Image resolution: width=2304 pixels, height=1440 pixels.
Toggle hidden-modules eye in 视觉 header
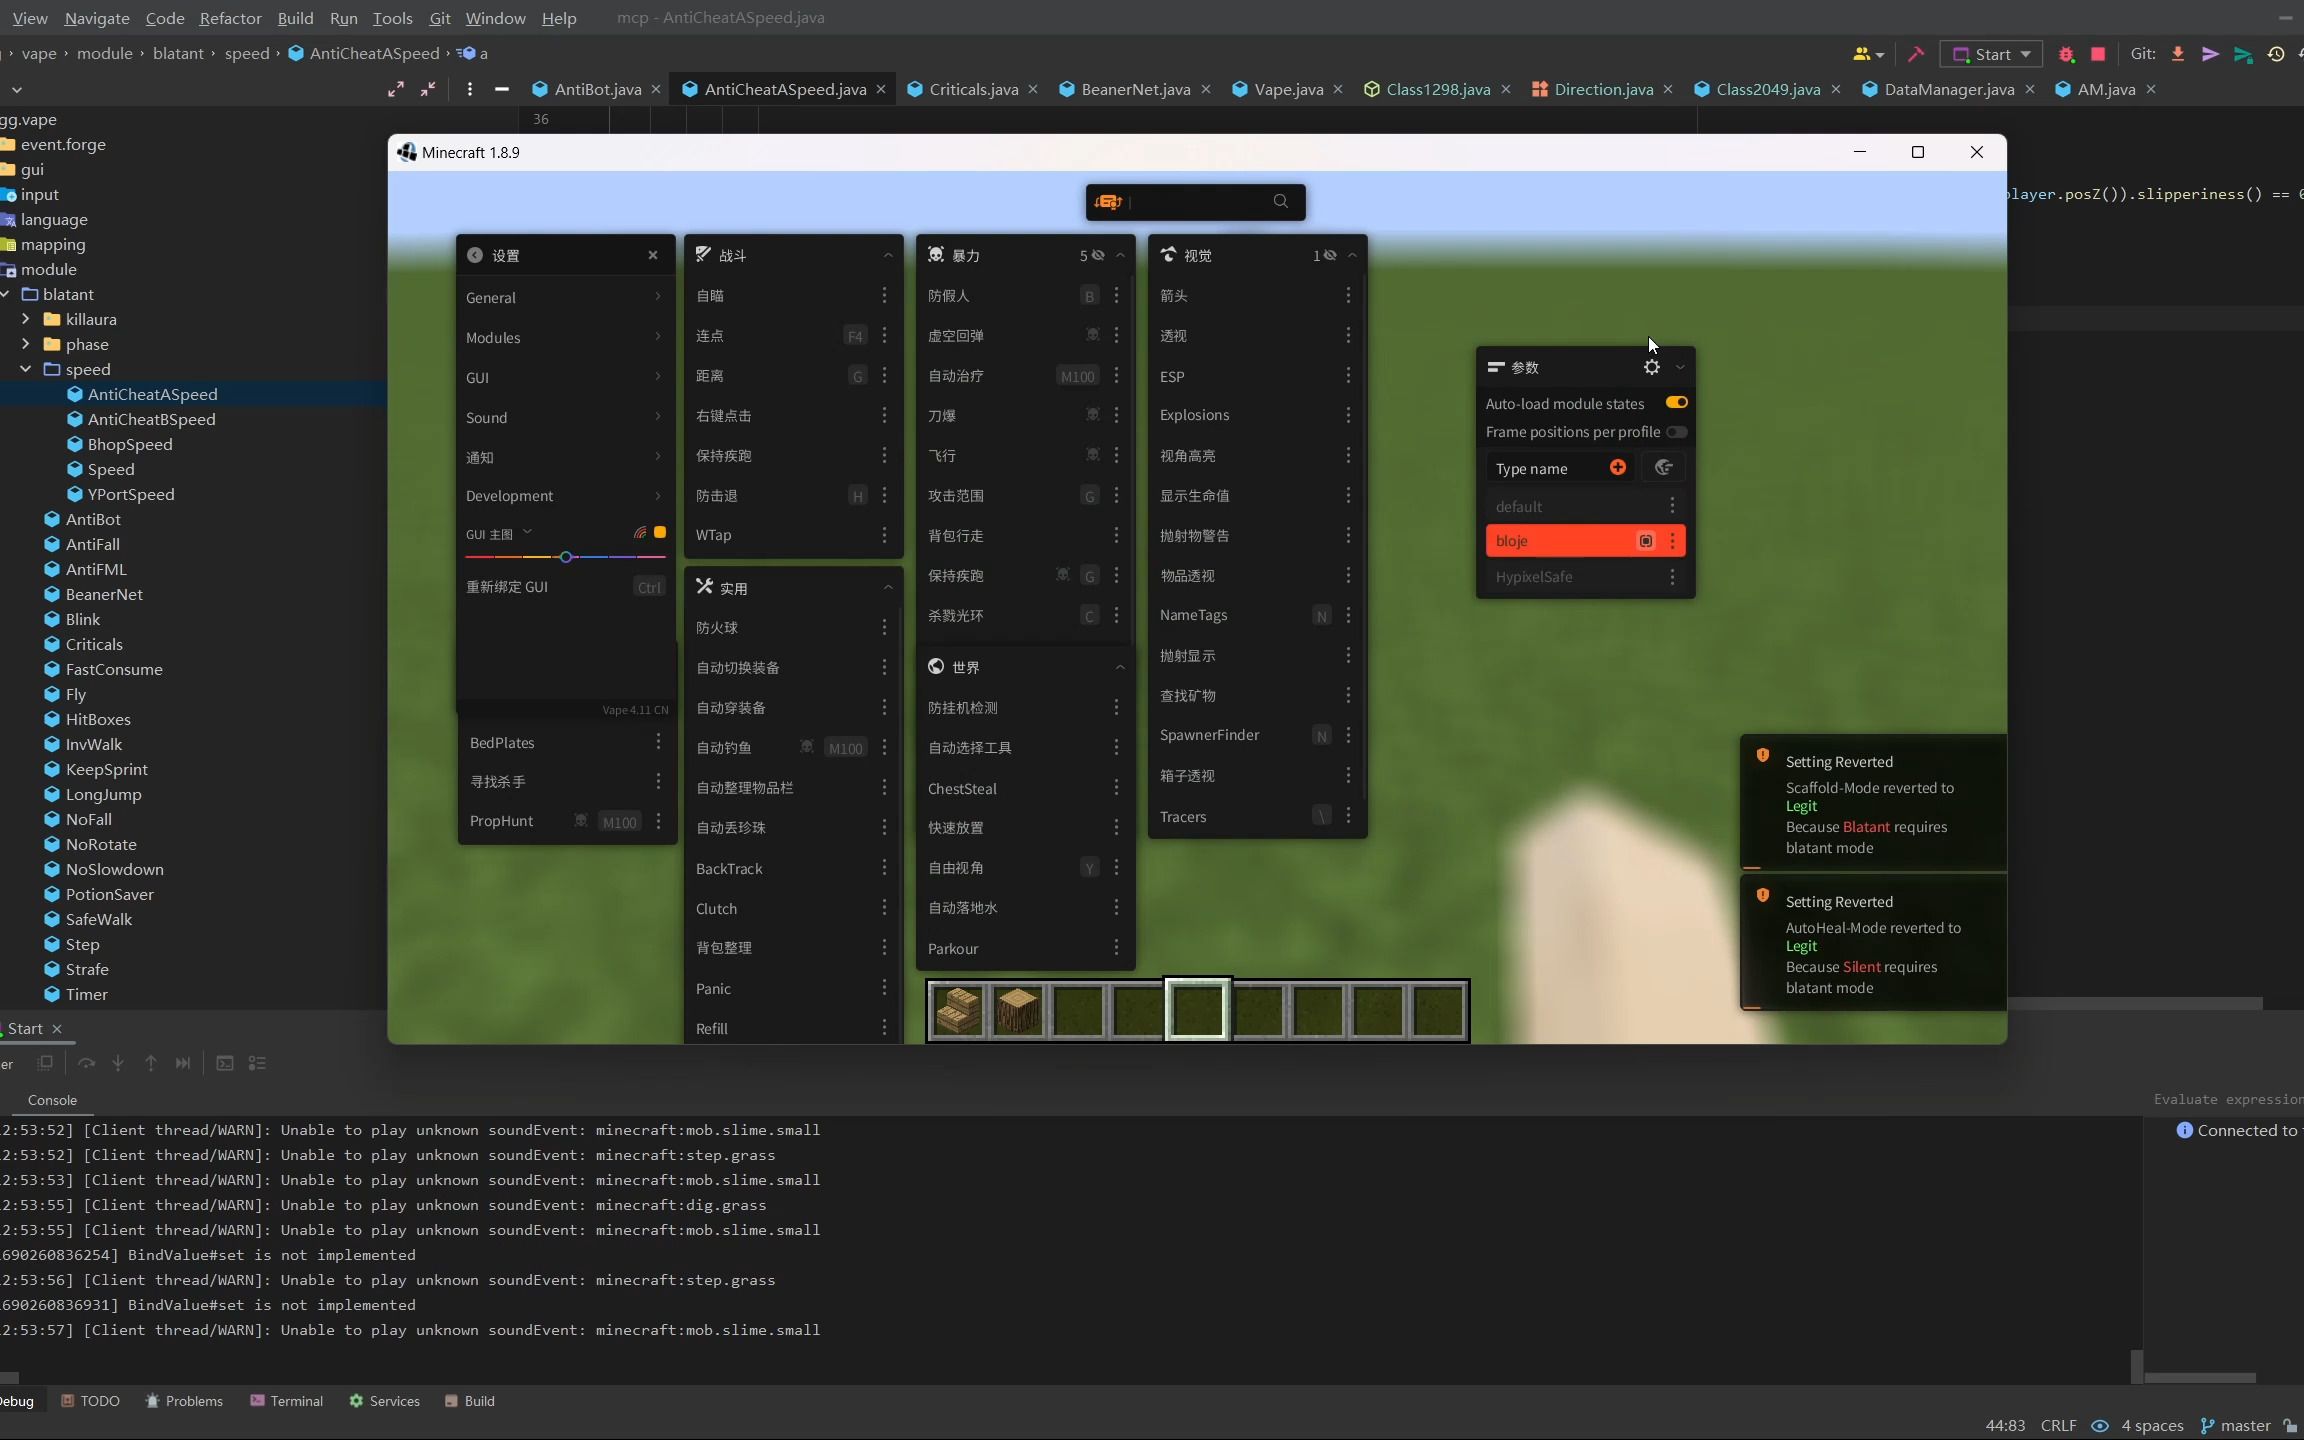click(x=1330, y=255)
